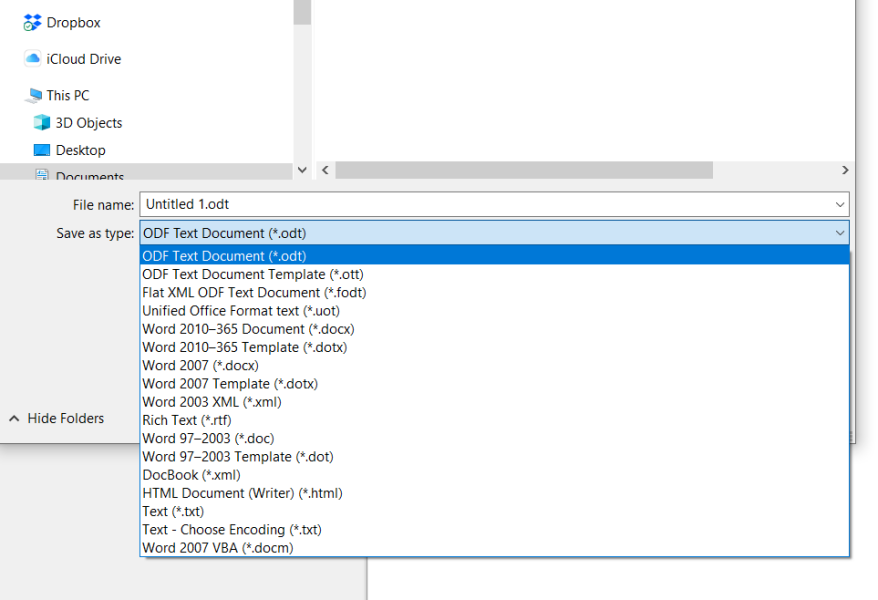
Task: Click the Dropbox icon in sidebar
Action: 32,22
